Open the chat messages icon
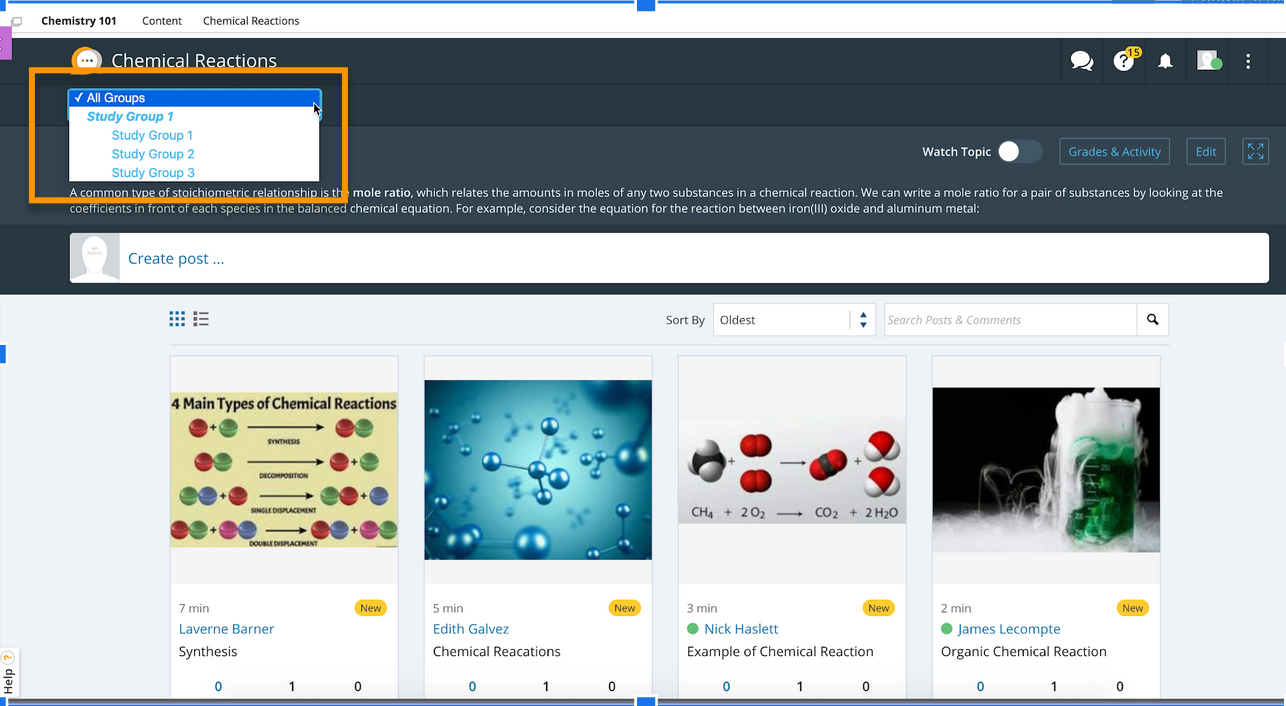Image resolution: width=1286 pixels, height=706 pixels. [1081, 61]
